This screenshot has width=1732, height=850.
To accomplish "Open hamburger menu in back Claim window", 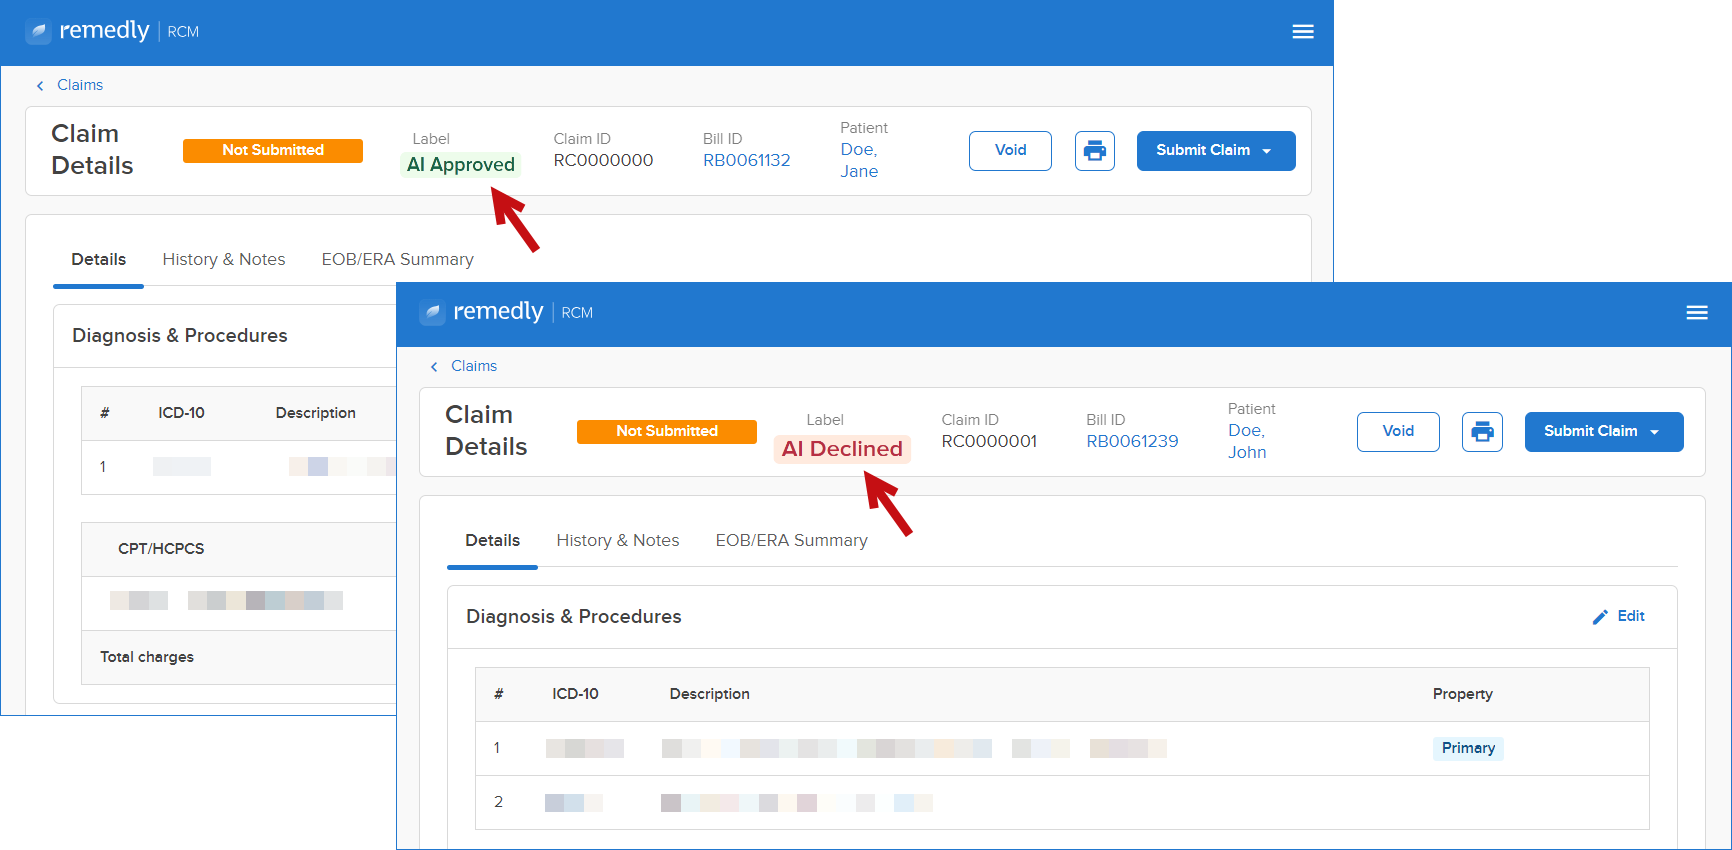I will pyautogui.click(x=1302, y=32).
